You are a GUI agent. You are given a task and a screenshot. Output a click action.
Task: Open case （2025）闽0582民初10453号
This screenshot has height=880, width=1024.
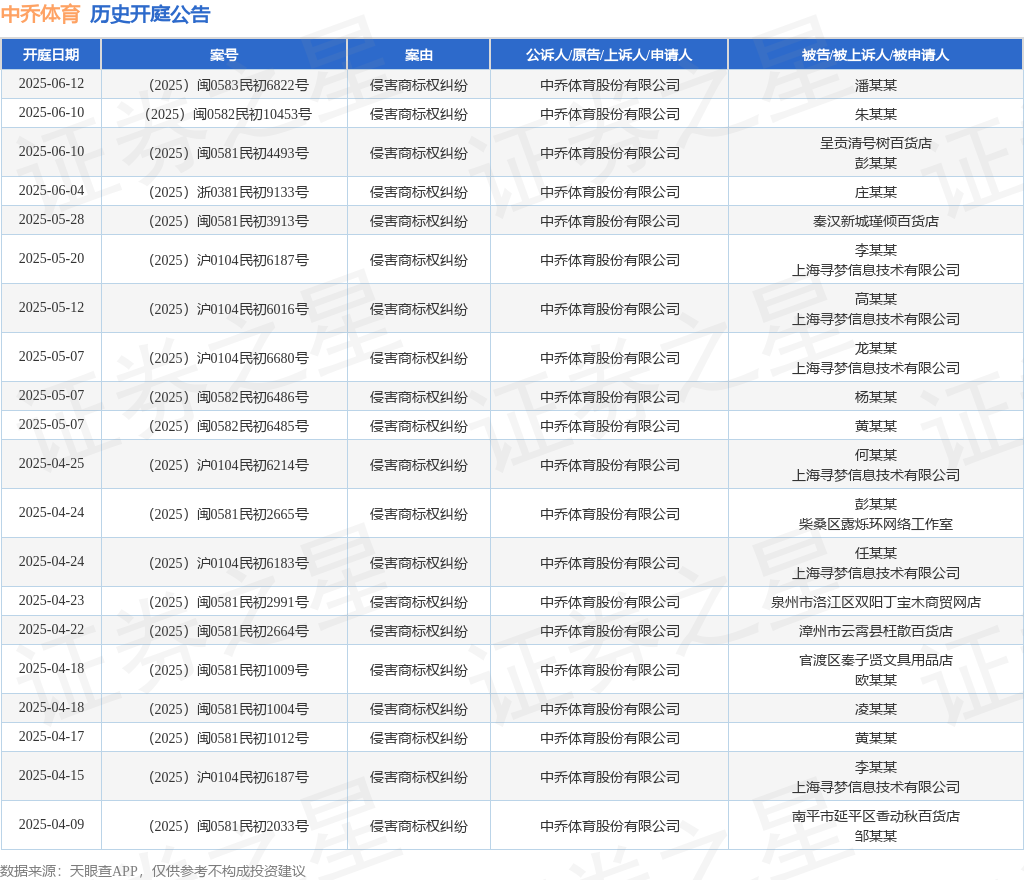coord(225,114)
